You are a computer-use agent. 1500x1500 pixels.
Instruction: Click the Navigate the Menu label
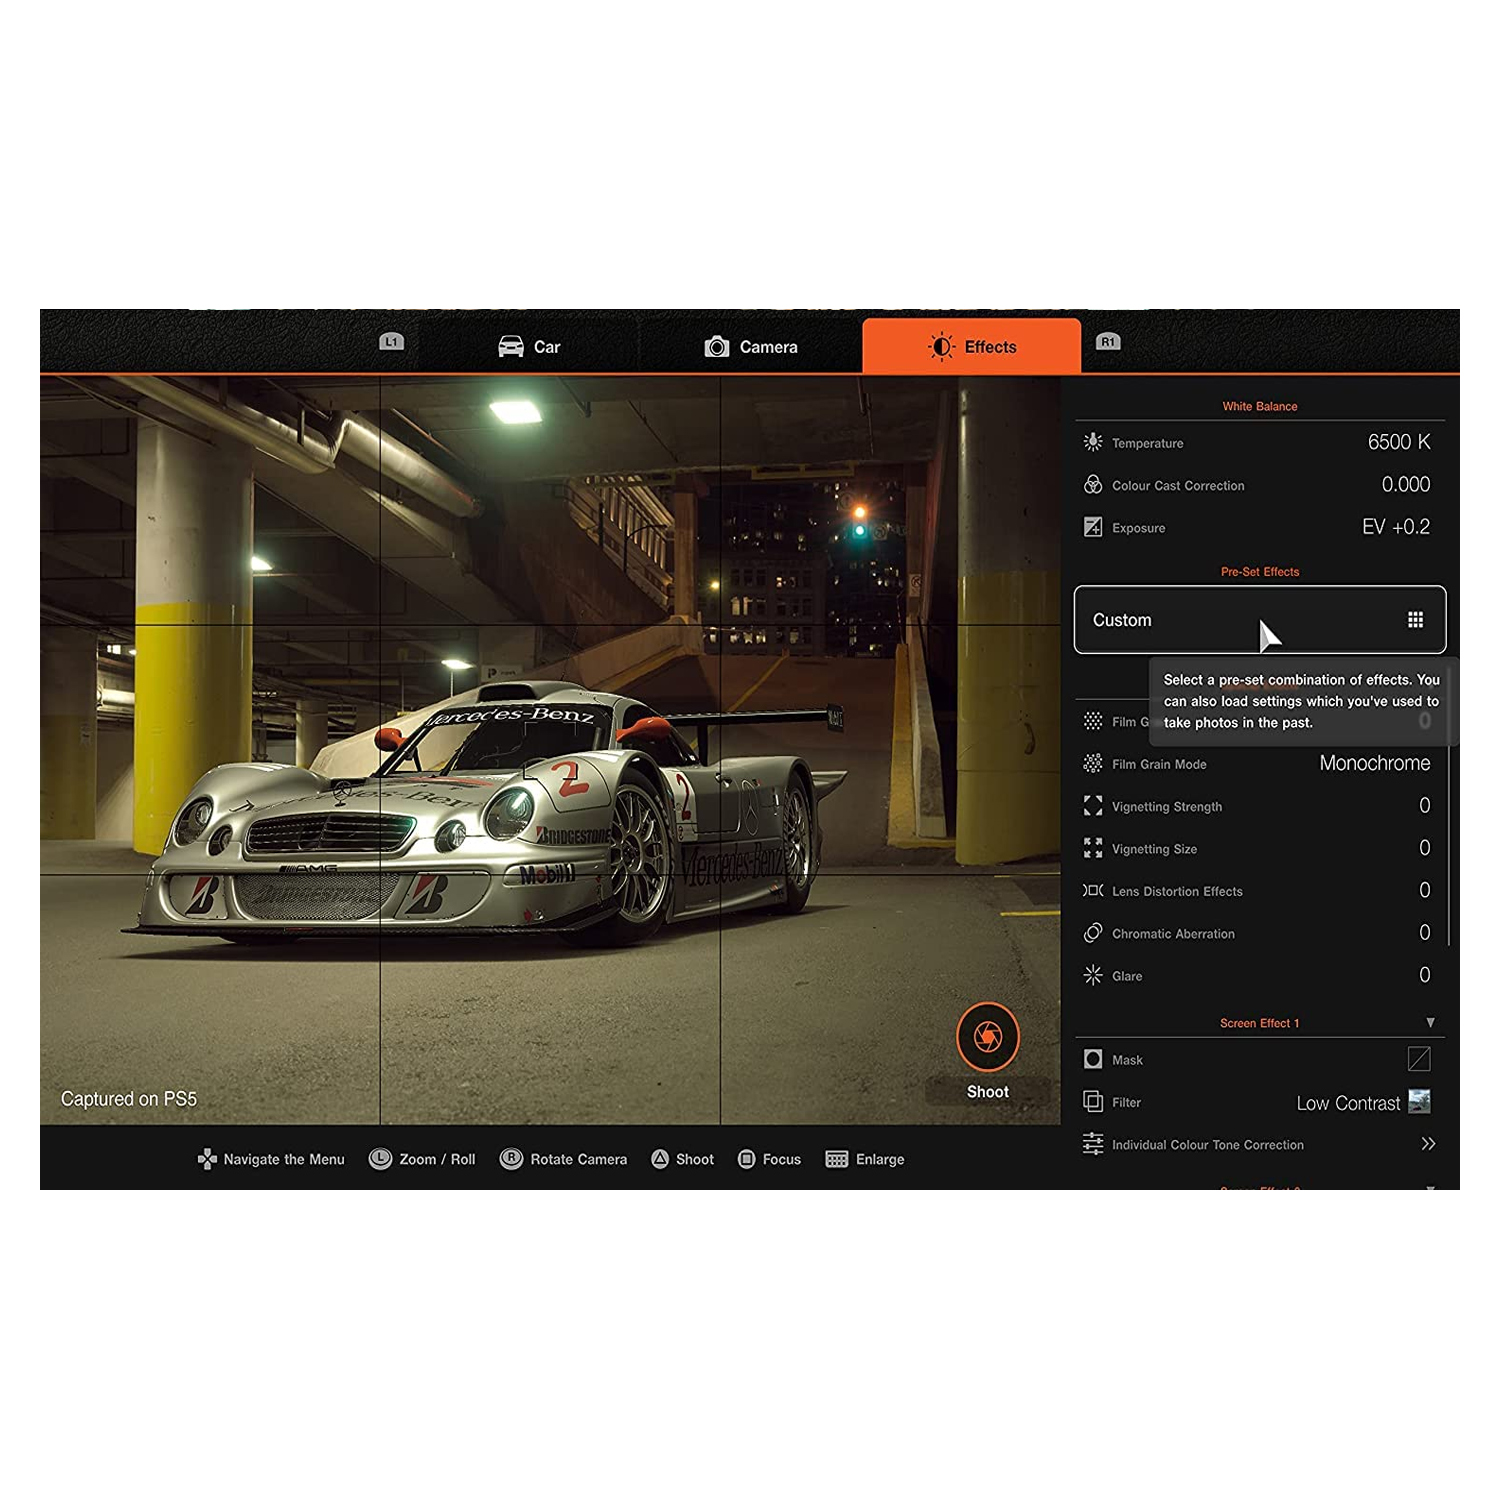pos(284,1159)
